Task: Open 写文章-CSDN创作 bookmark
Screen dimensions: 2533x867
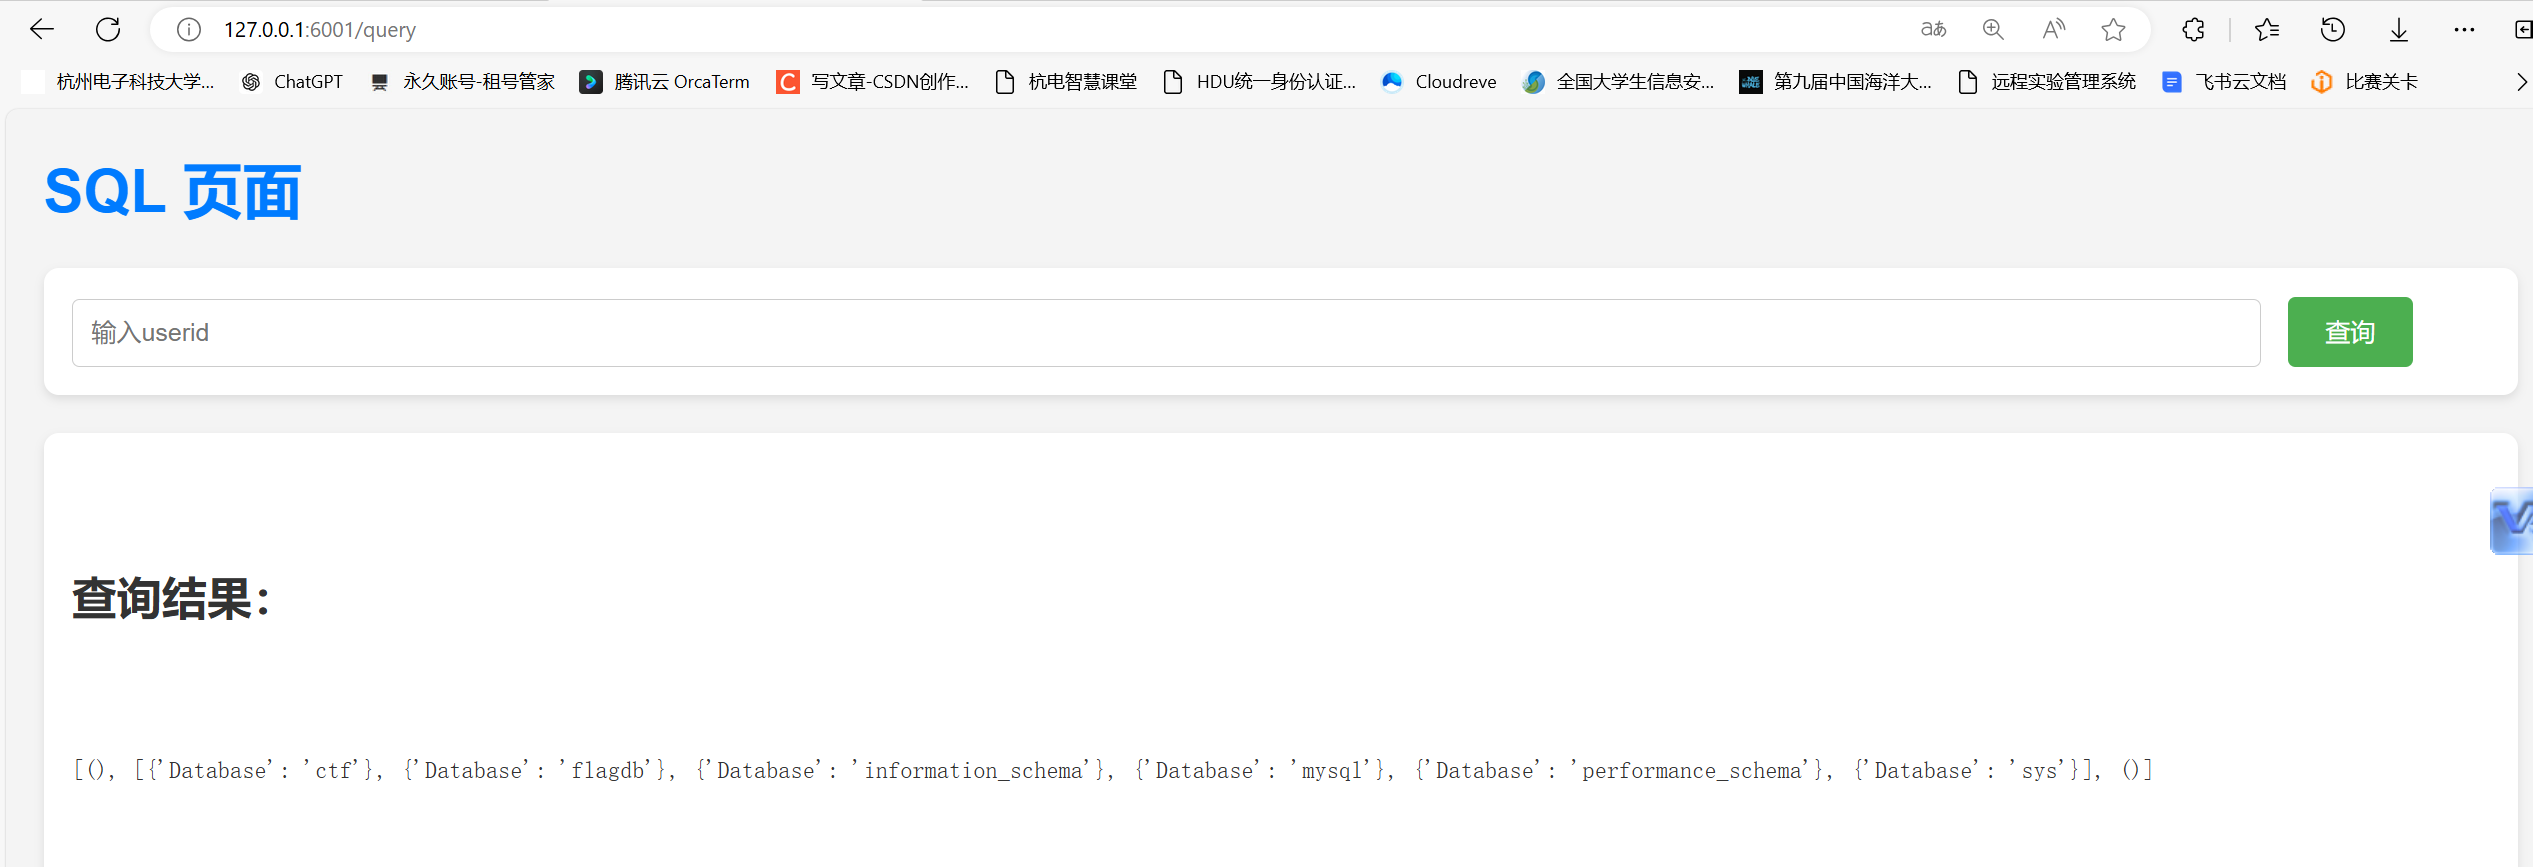Action: tap(873, 82)
